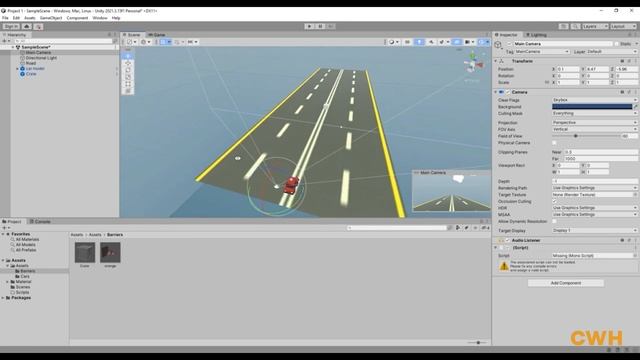This screenshot has height=360, width=640.
Task: Click the Sign in button
Action: click(11, 27)
